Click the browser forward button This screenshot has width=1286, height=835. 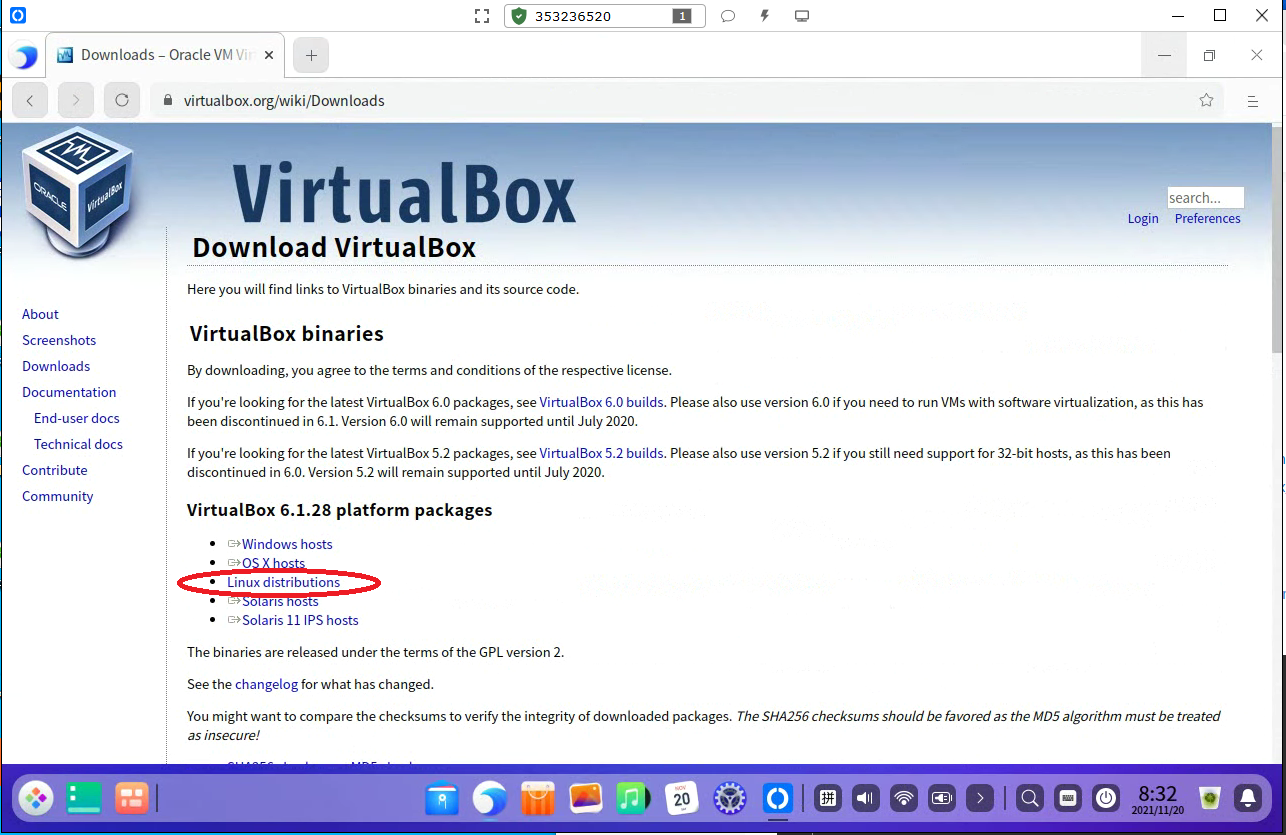click(x=76, y=100)
